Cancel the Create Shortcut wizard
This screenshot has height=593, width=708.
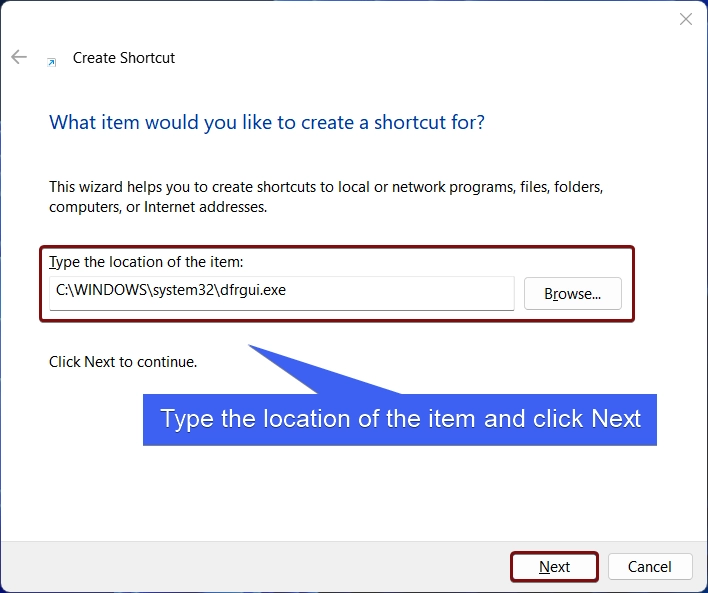coord(650,566)
